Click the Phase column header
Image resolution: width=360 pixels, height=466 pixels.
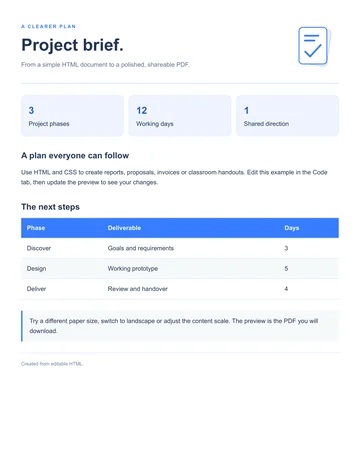click(x=36, y=228)
